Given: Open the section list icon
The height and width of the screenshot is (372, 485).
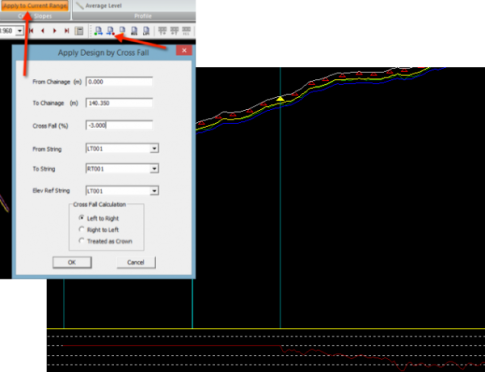Looking at the screenshot, I should (x=79, y=31).
